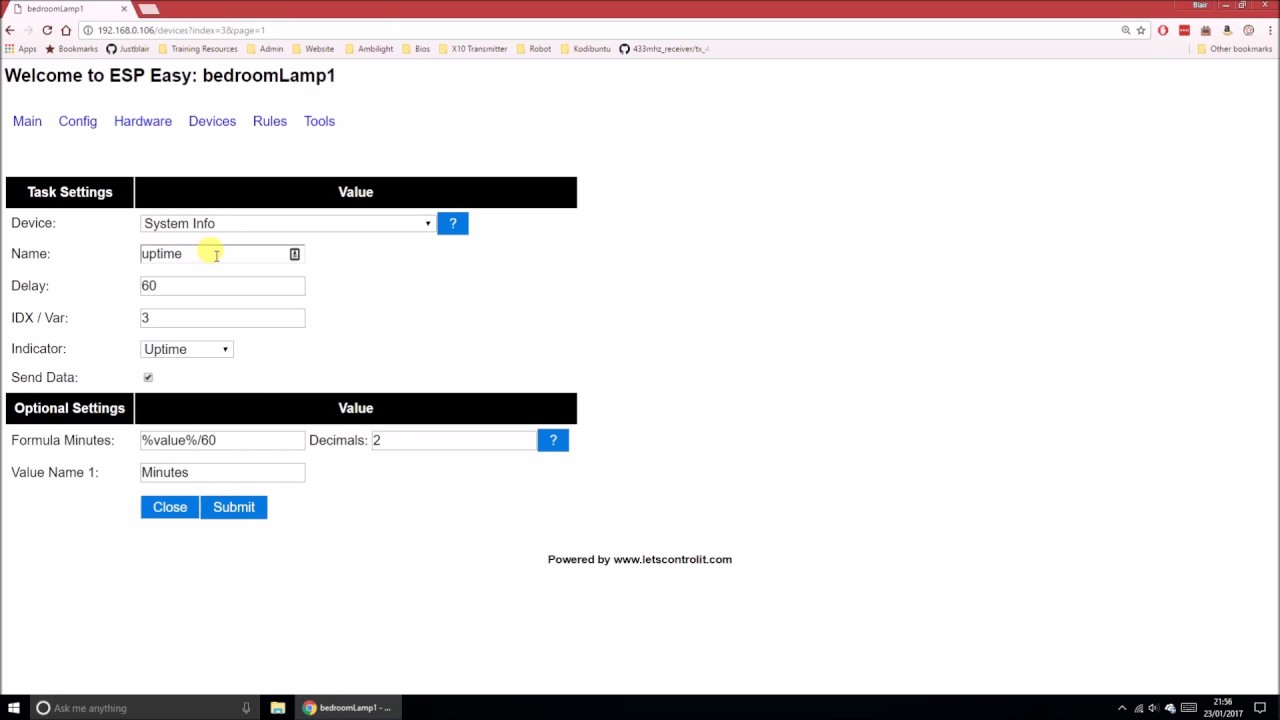Open File Explorer from taskbar

[x=278, y=708]
